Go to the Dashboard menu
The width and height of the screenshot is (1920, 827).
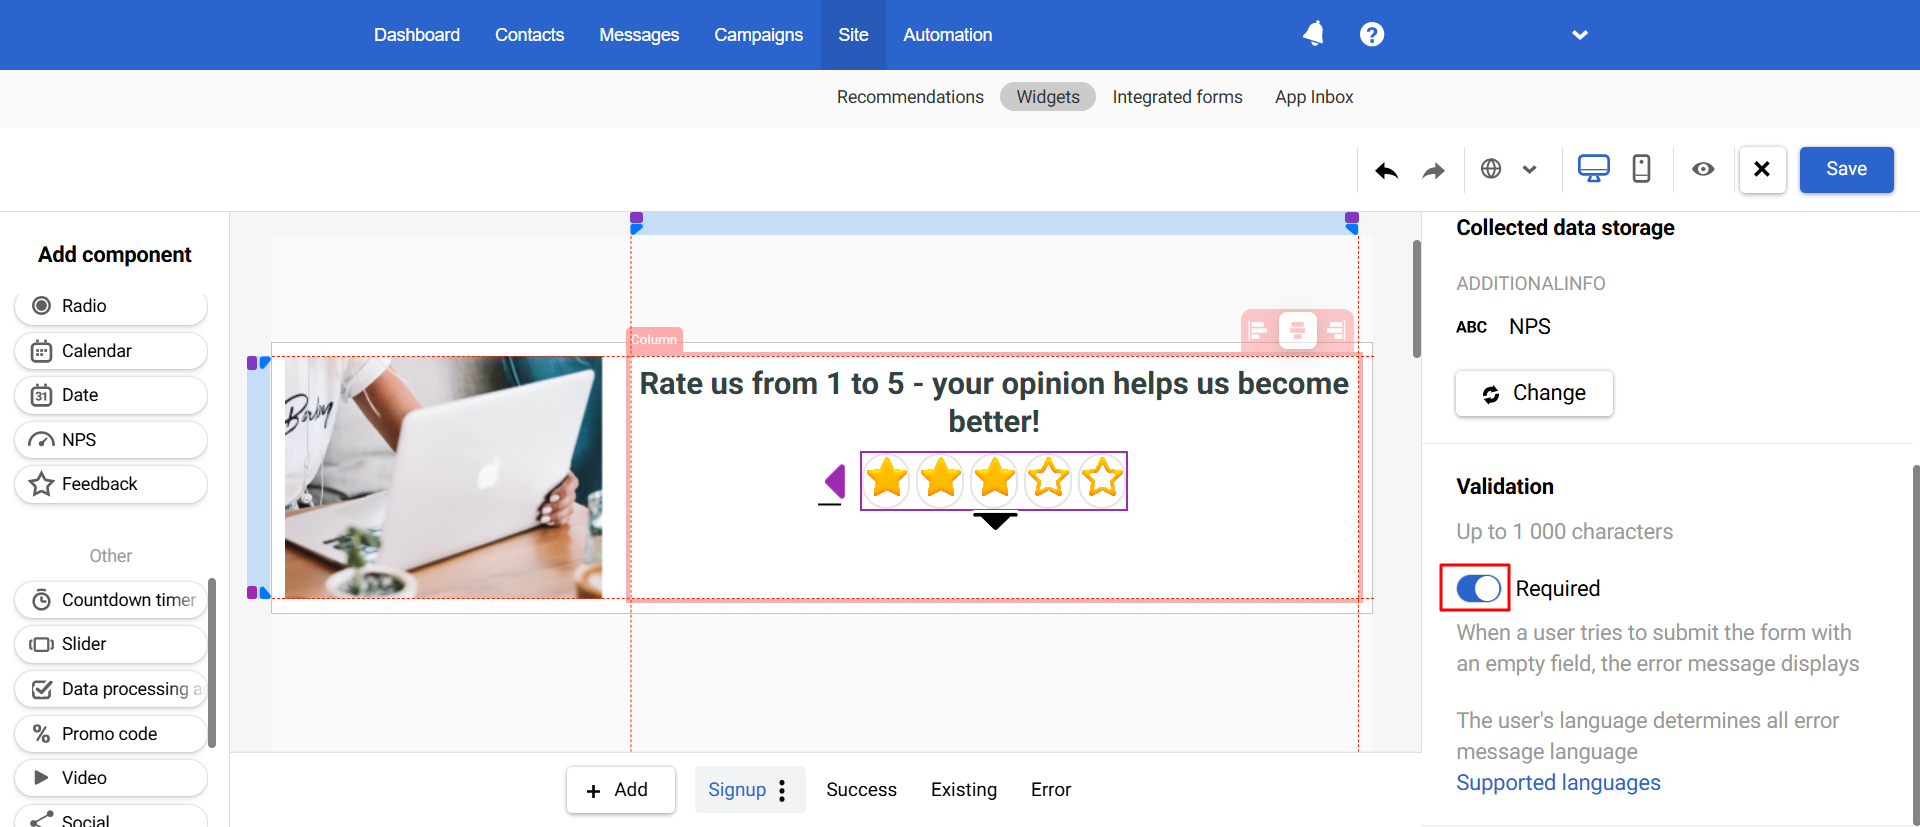click(x=417, y=35)
